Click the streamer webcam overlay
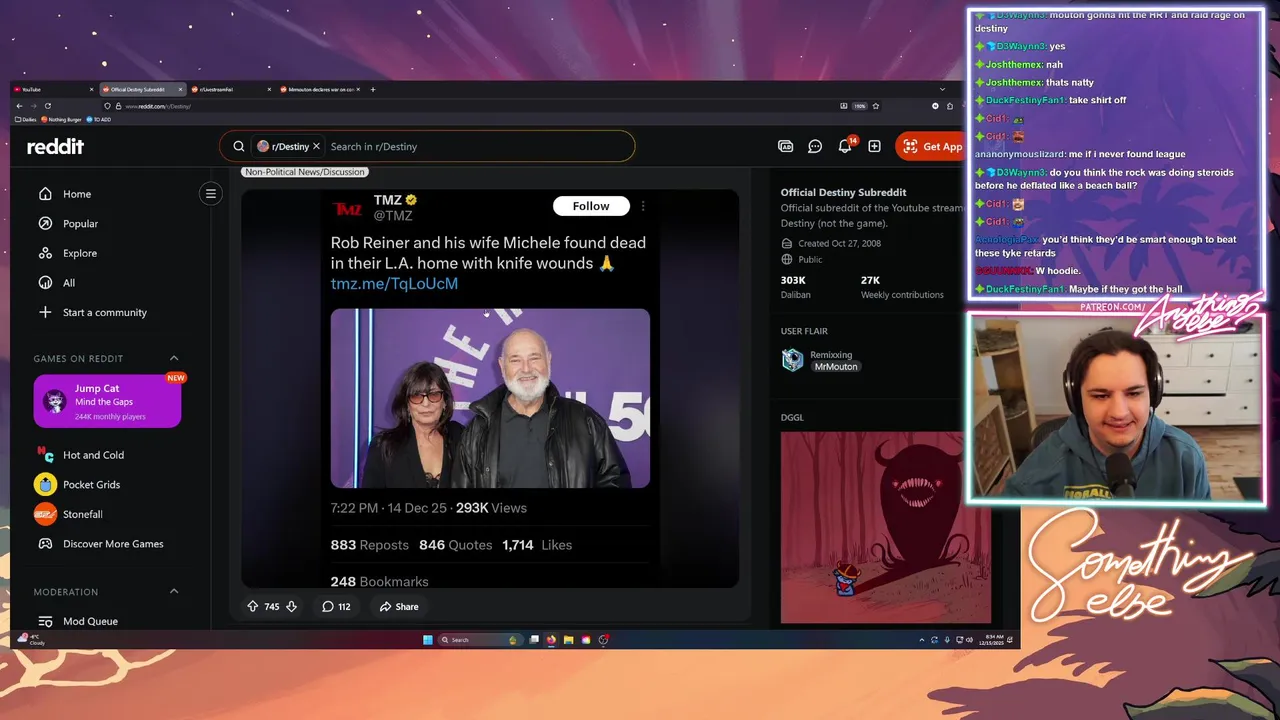 point(1116,407)
